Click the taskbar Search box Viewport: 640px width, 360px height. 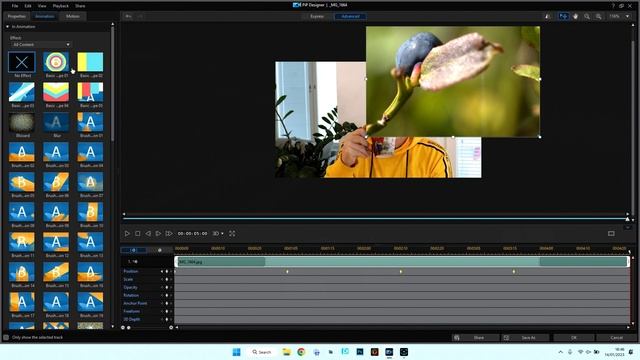pyautogui.click(x=262, y=352)
